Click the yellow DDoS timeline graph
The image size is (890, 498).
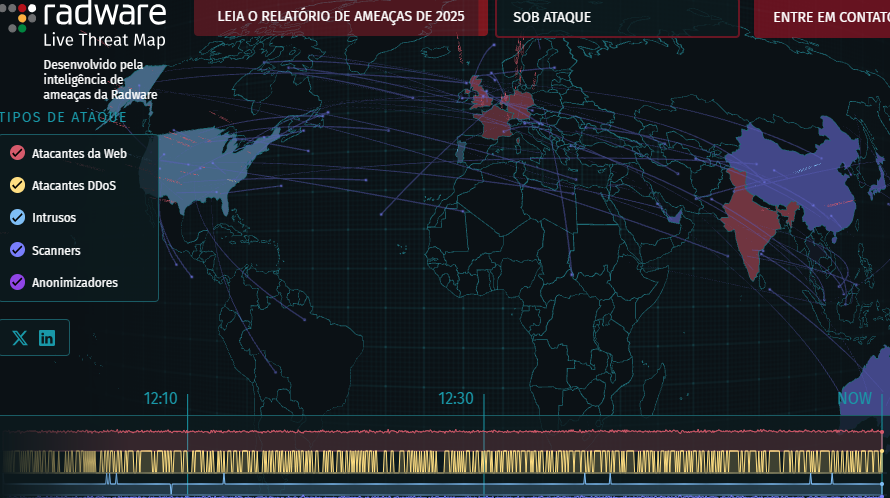tap(443, 462)
